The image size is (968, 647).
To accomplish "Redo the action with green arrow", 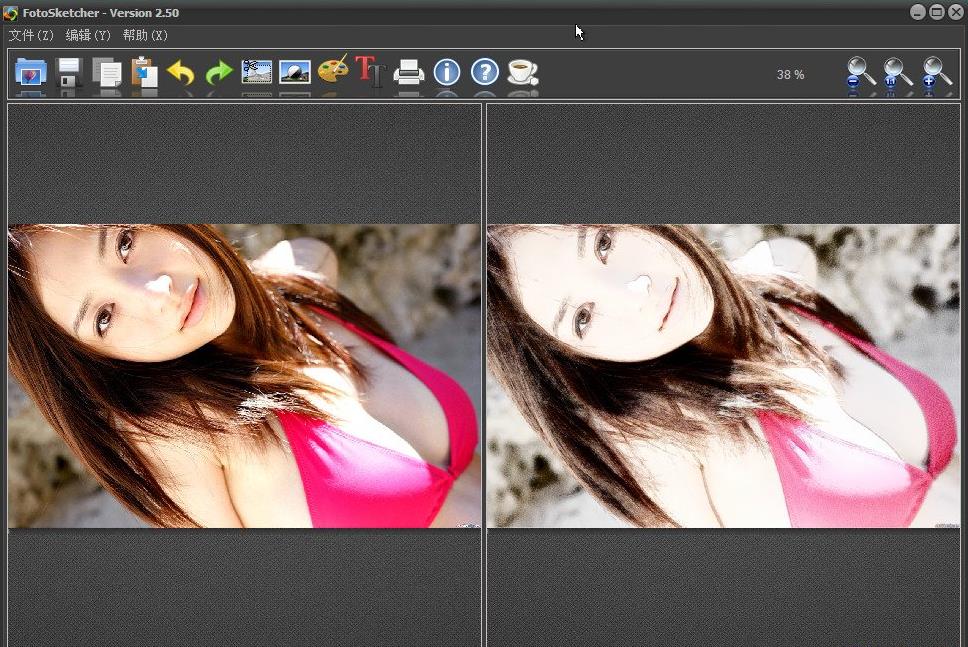I will pyautogui.click(x=219, y=73).
